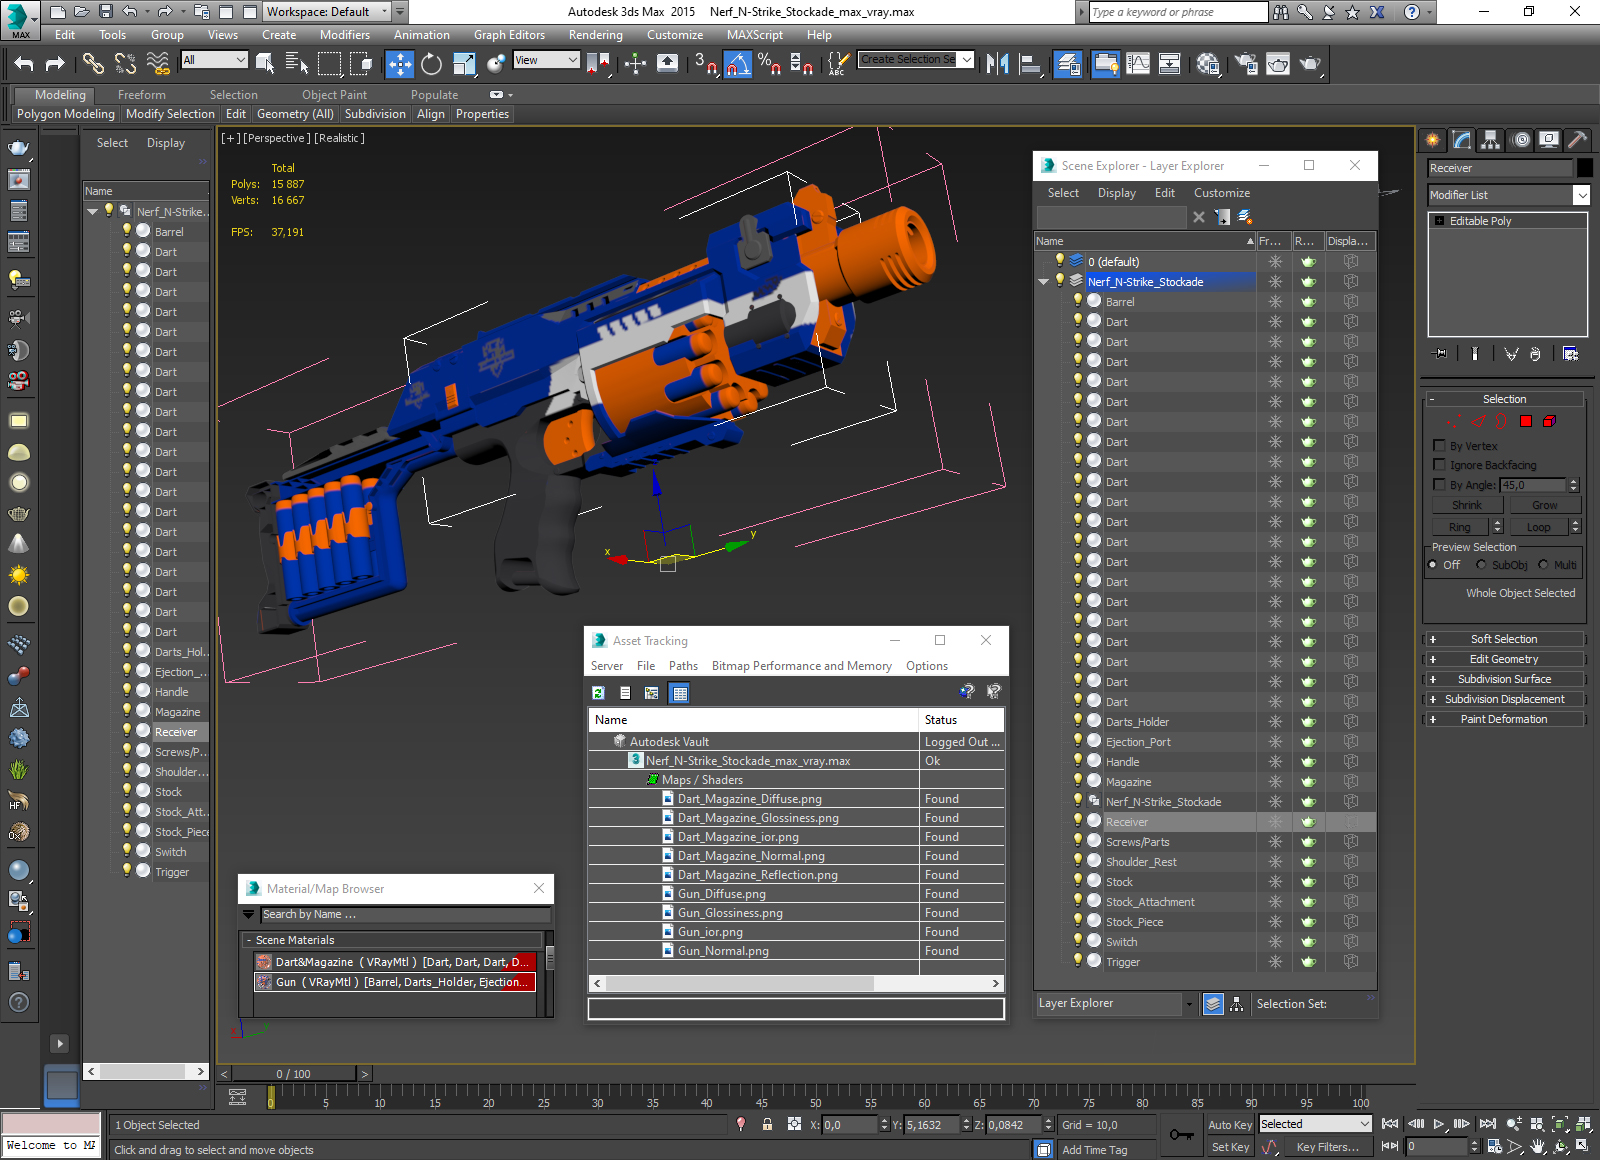Image resolution: width=1600 pixels, height=1160 pixels.
Task: Activate the Select Object tool
Action: 265,64
